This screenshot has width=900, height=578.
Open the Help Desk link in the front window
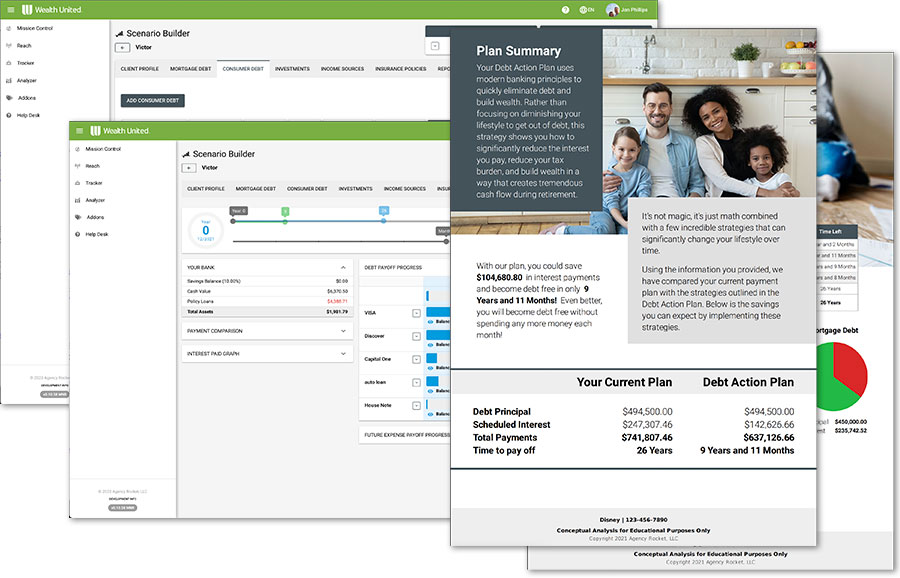(97, 234)
